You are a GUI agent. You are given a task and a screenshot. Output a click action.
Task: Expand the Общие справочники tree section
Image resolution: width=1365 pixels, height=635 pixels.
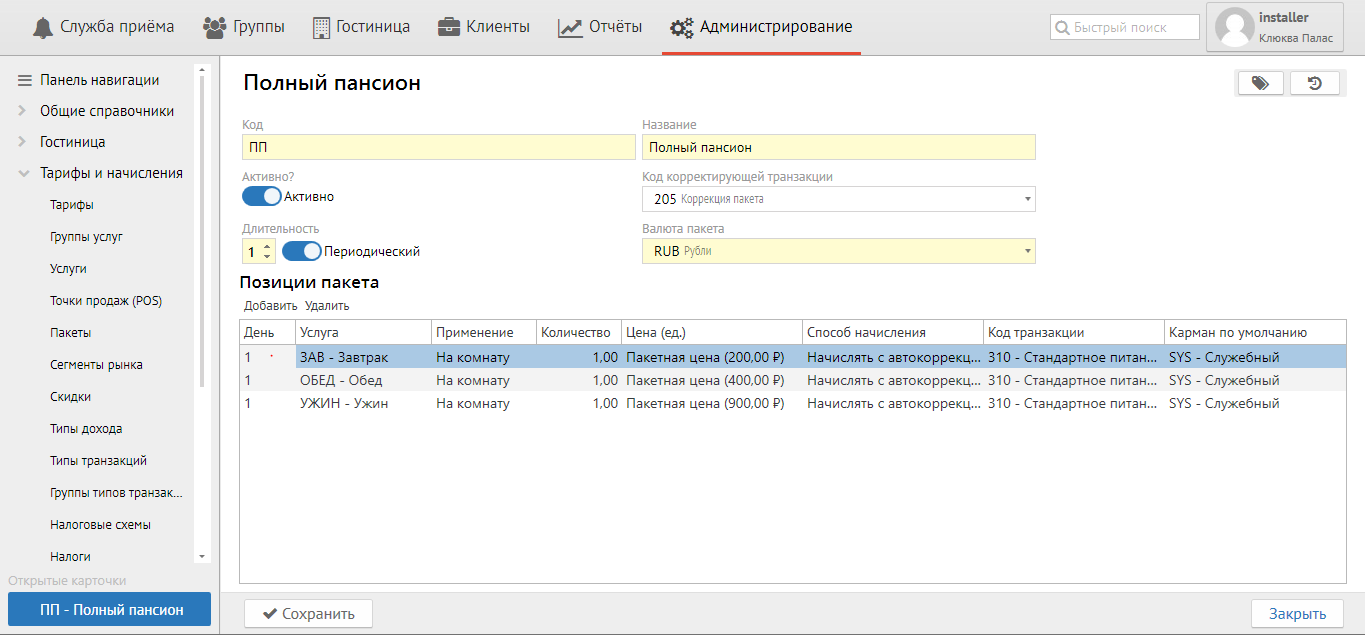coord(22,111)
